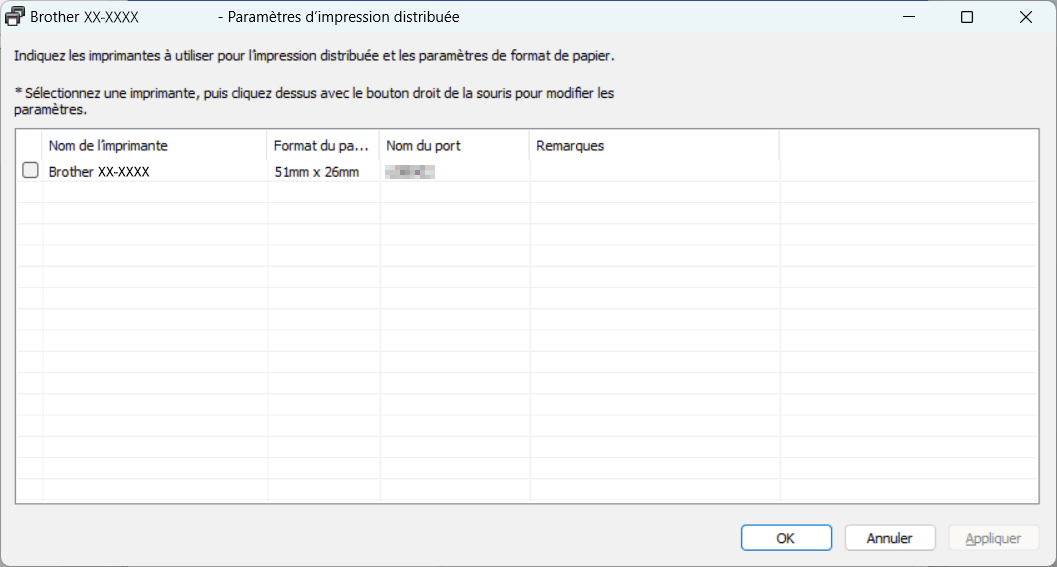The image size is (1057, 567).
Task: Maximize the Paramètres d'impression distribuée window
Action: [967, 17]
